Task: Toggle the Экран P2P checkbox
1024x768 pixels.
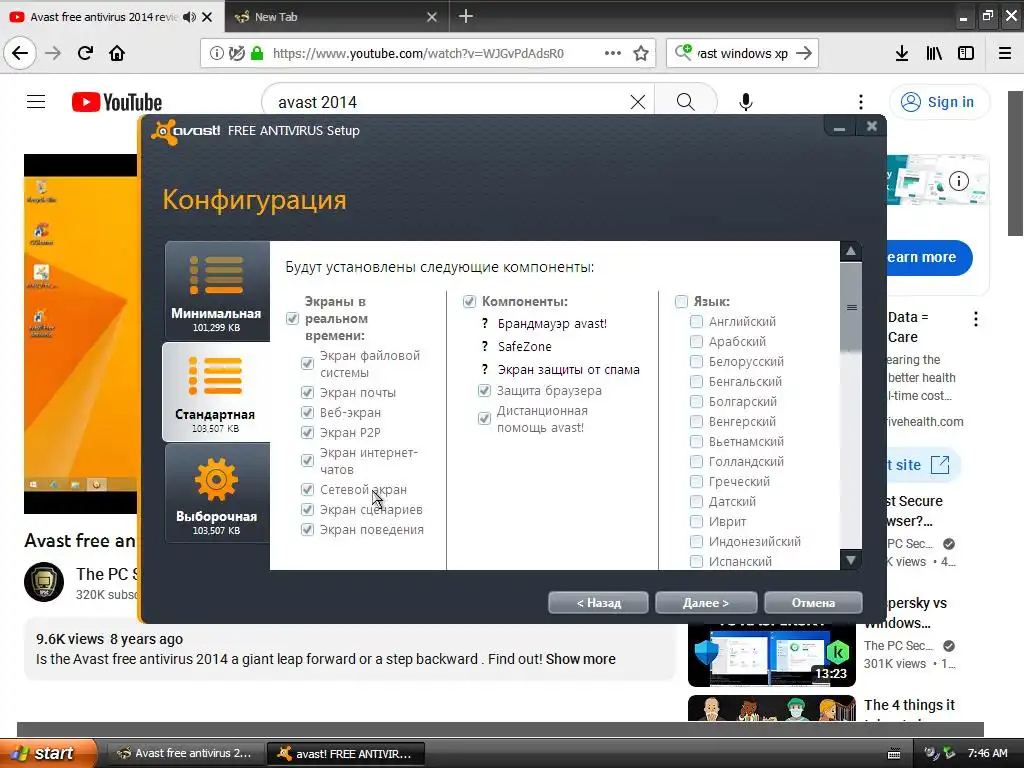Action: point(307,432)
